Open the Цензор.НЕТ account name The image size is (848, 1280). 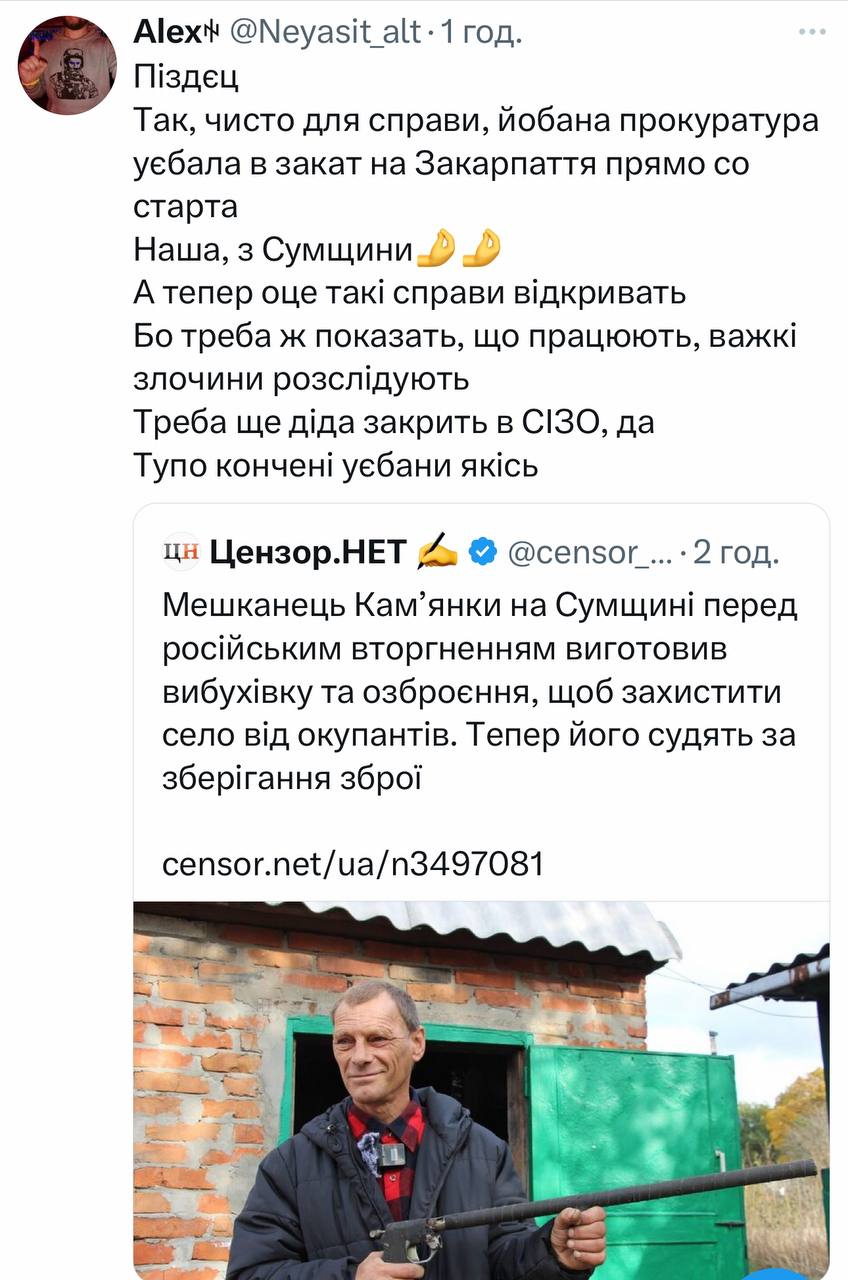pos(308,551)
